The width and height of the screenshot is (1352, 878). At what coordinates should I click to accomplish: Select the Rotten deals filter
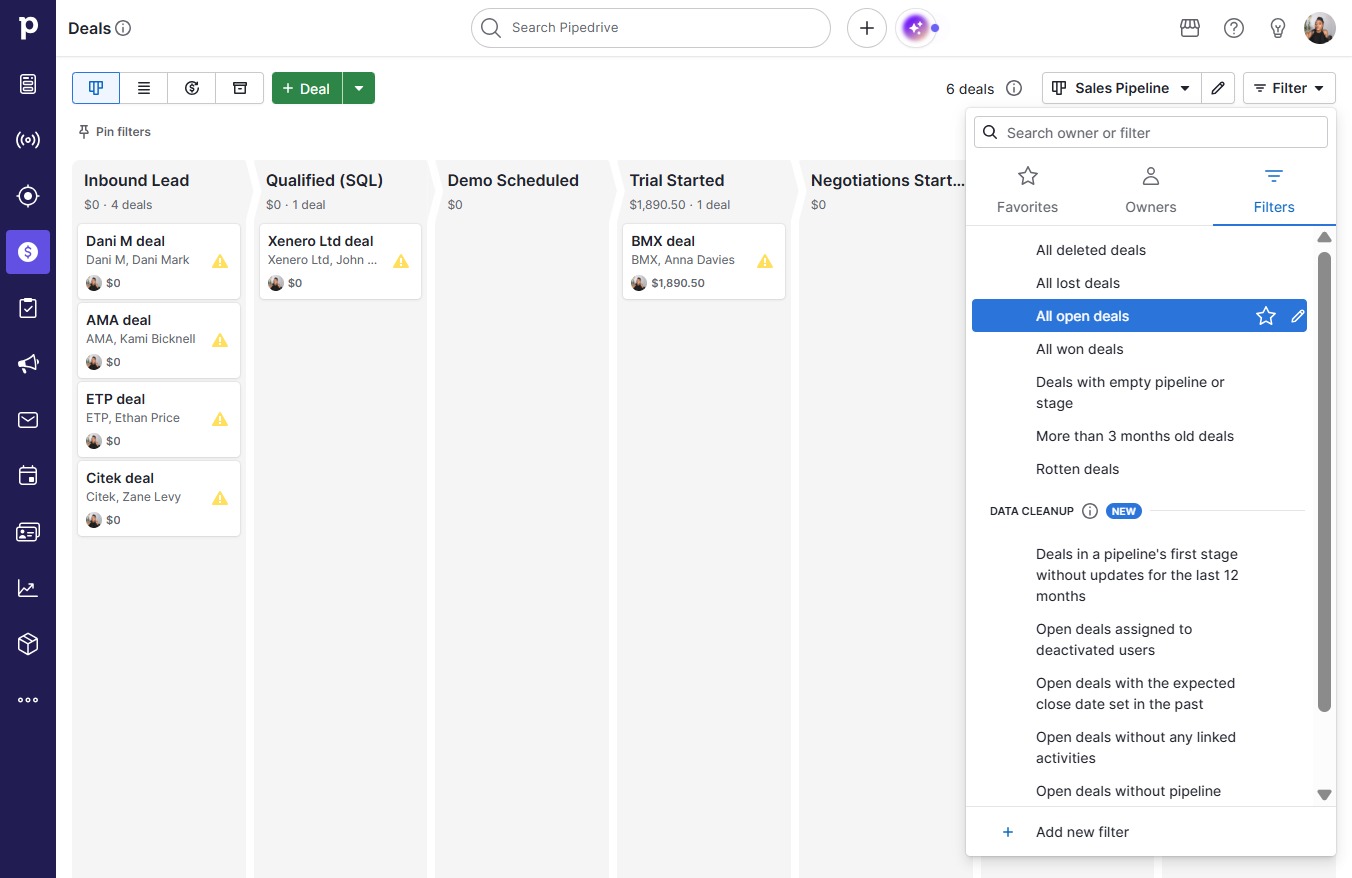click(1139, 469)
